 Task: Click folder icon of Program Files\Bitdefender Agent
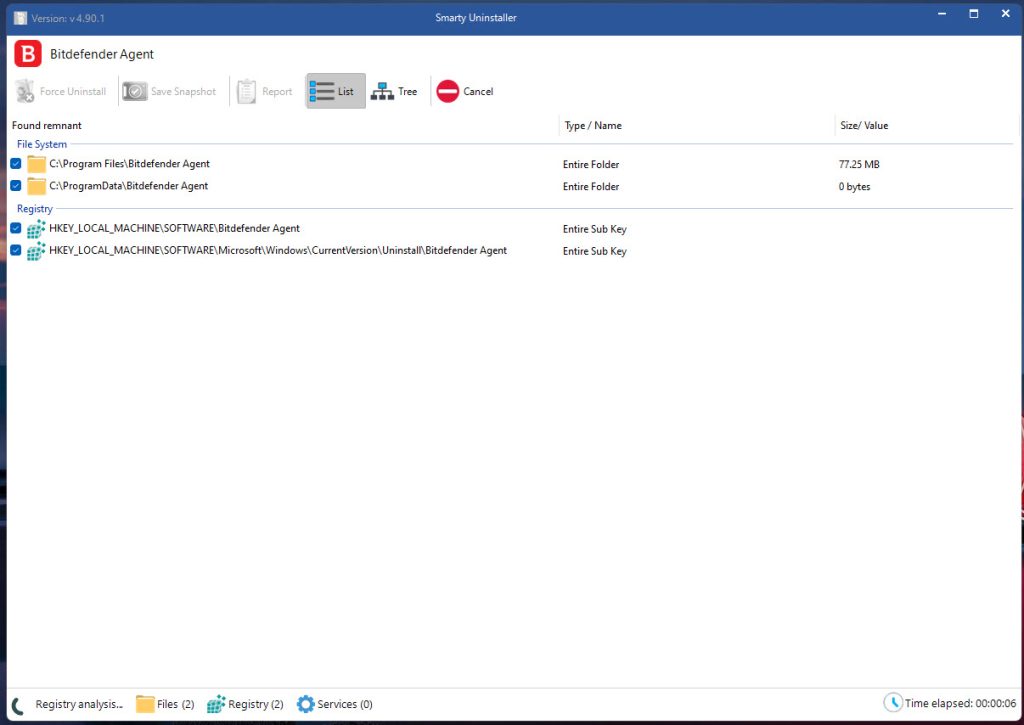click(37, 165)
